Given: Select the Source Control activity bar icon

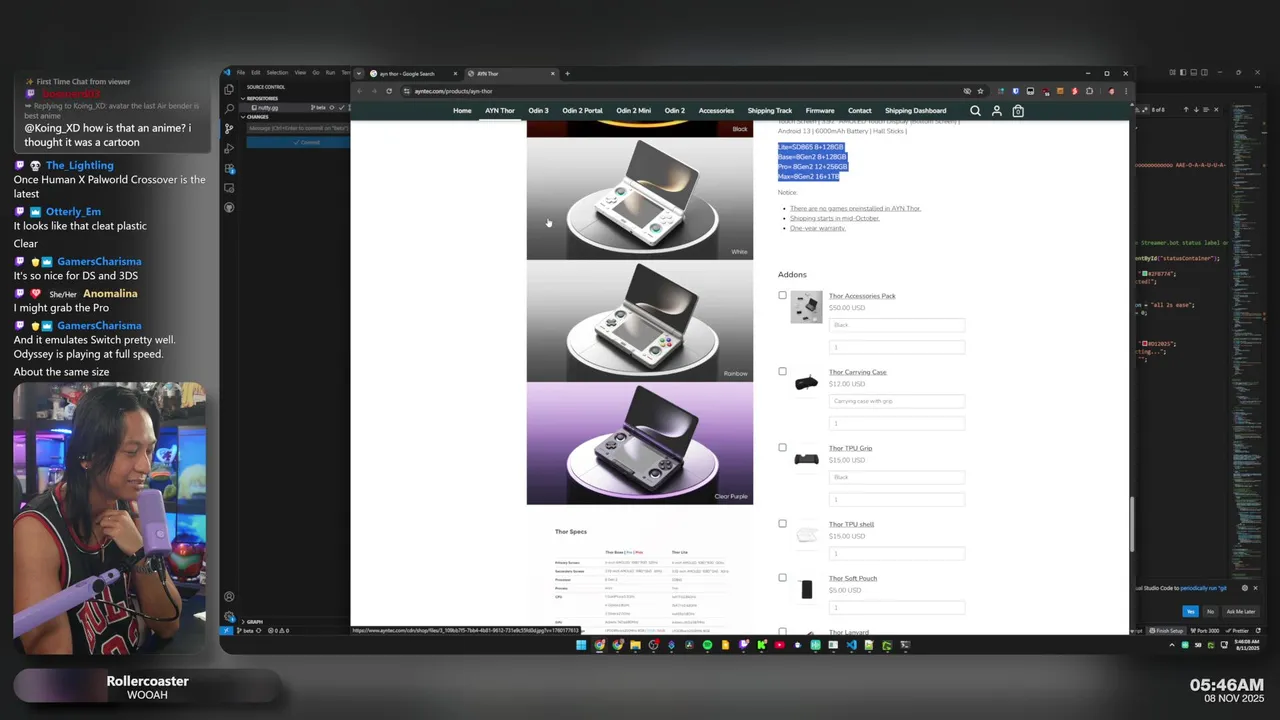Looking at the screenshot, I should pyautogui.click(x=229, y=128).
